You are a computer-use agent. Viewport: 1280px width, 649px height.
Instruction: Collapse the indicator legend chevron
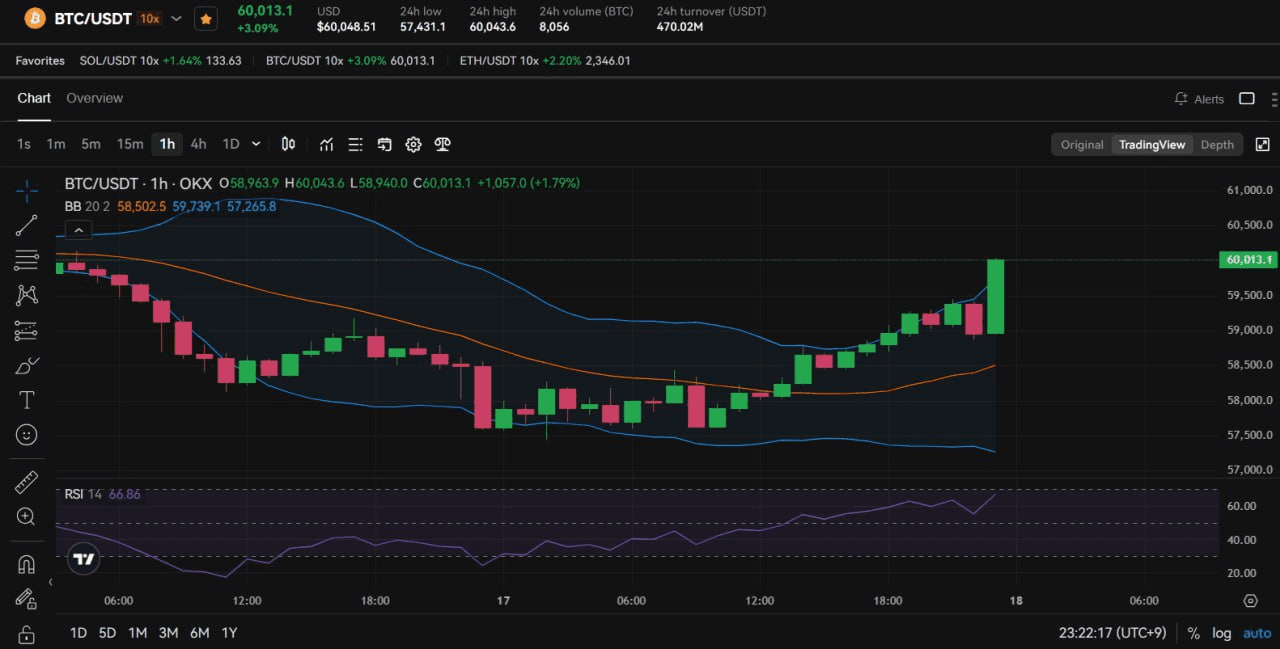(78, 230)
